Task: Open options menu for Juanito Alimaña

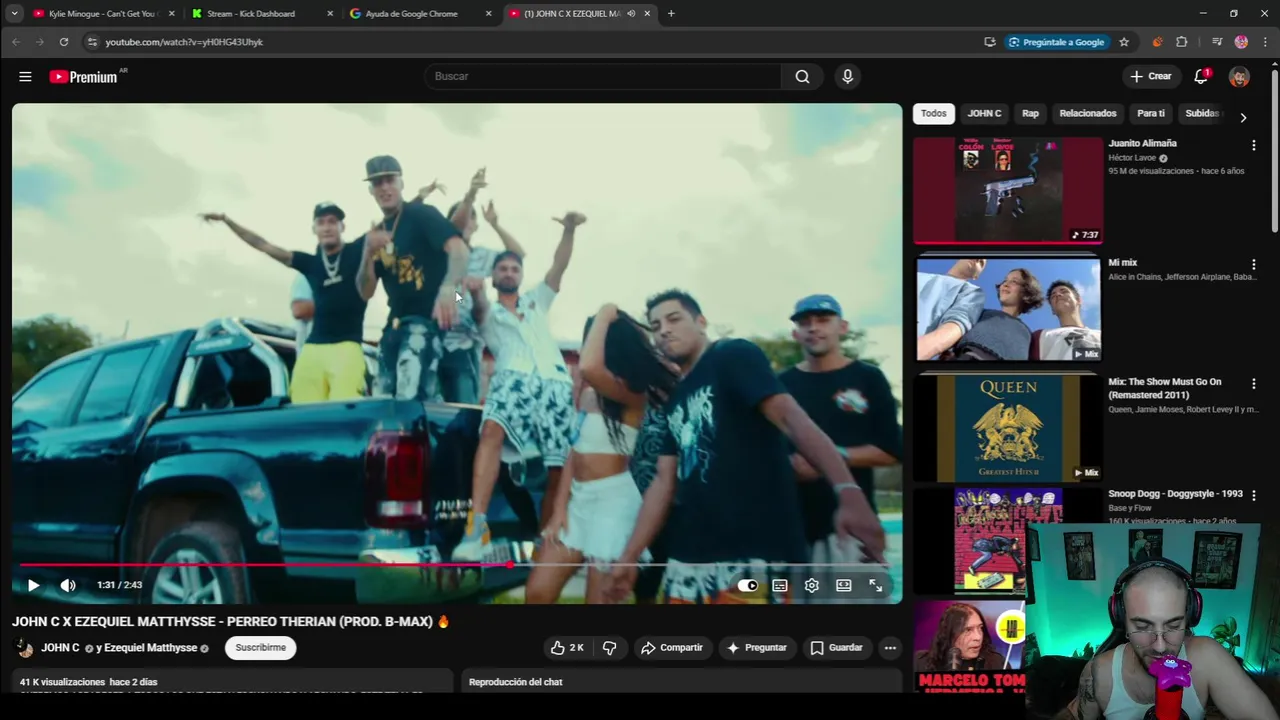Action: tap(1253, 146)
